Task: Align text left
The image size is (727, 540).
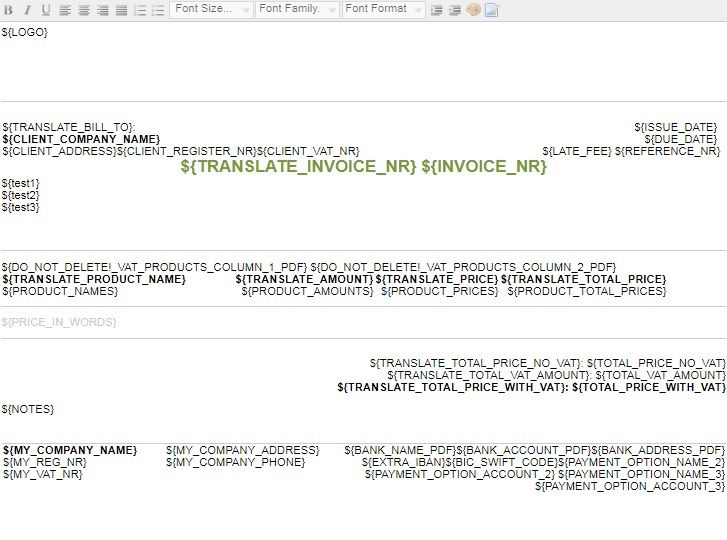Action: (x=65, y=10)
